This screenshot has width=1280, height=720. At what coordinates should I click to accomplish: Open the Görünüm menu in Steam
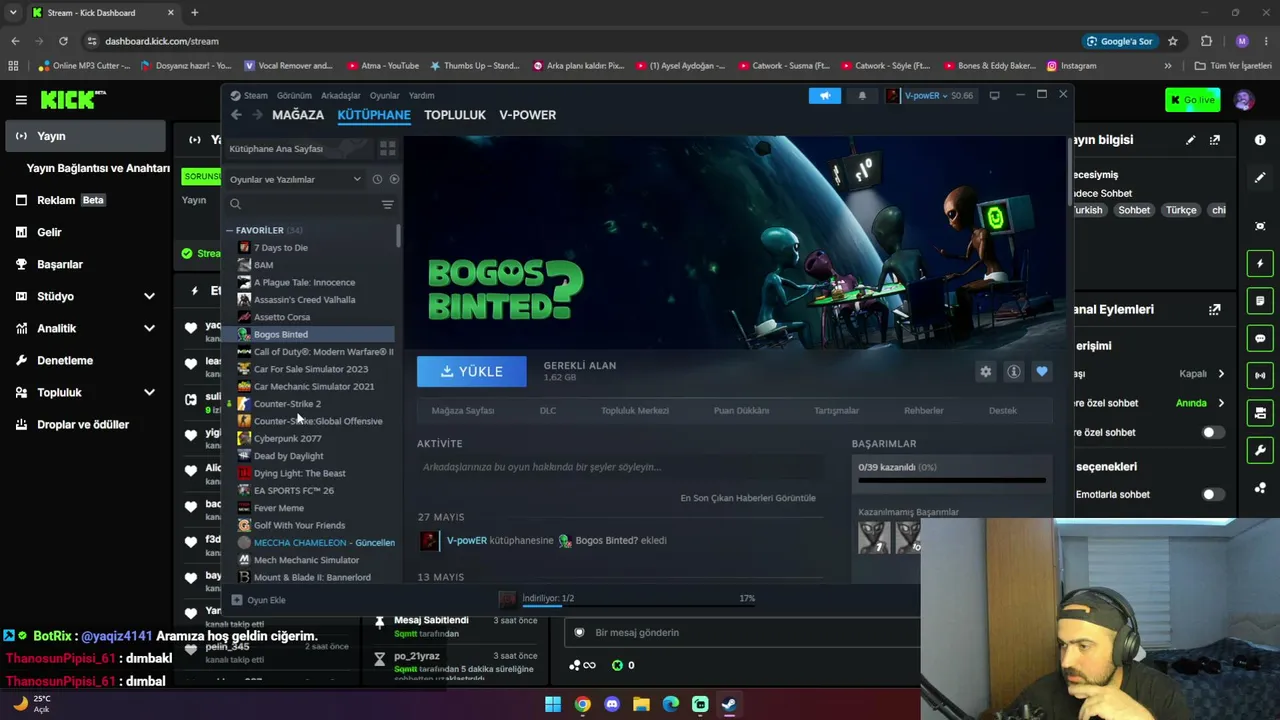294,96
